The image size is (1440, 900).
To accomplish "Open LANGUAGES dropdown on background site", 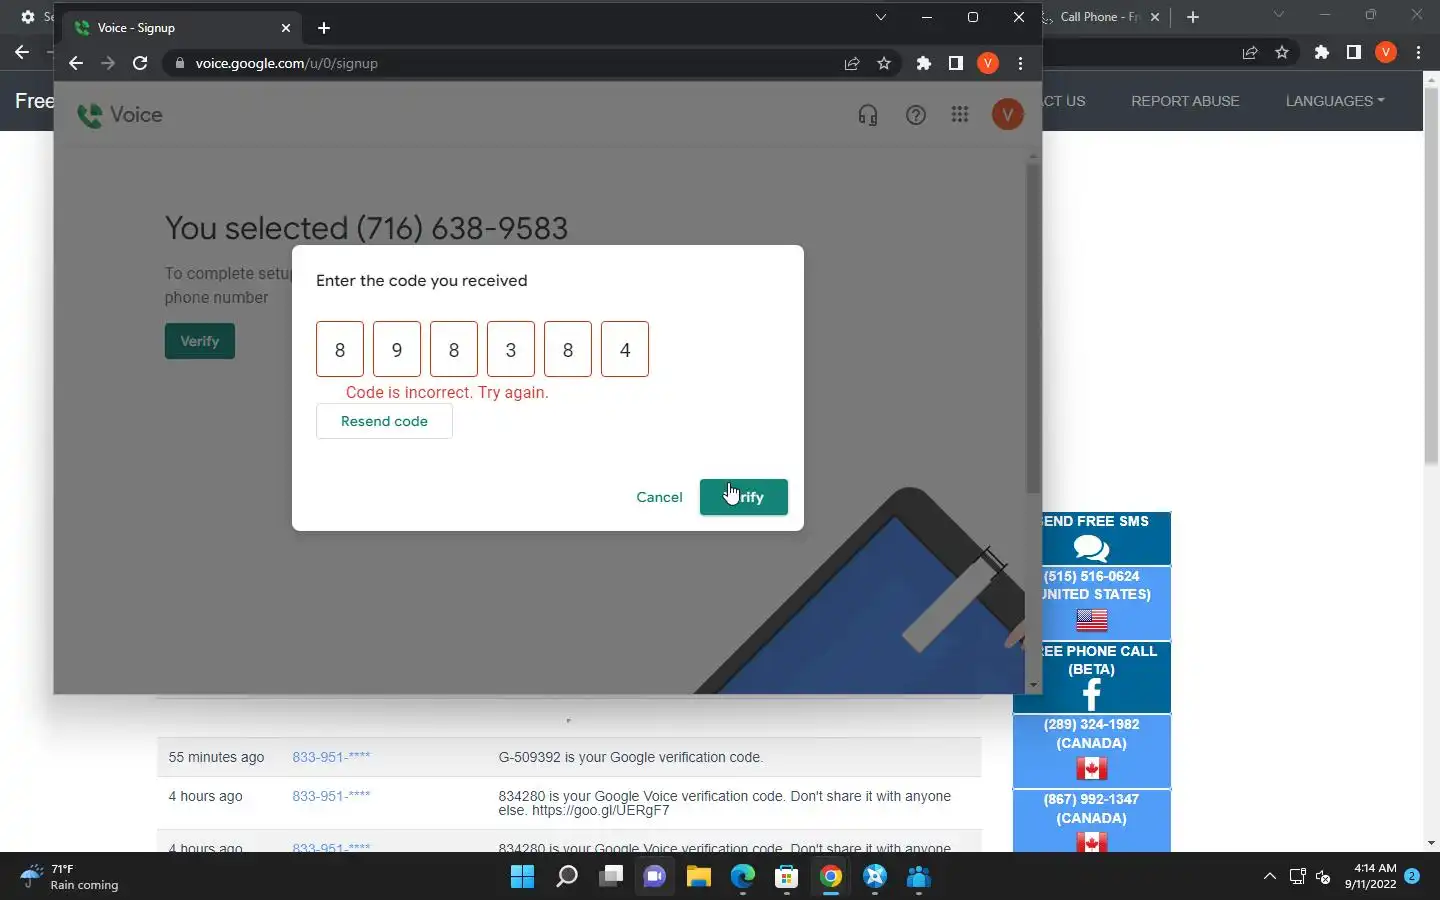I will tap(1335, 101).
